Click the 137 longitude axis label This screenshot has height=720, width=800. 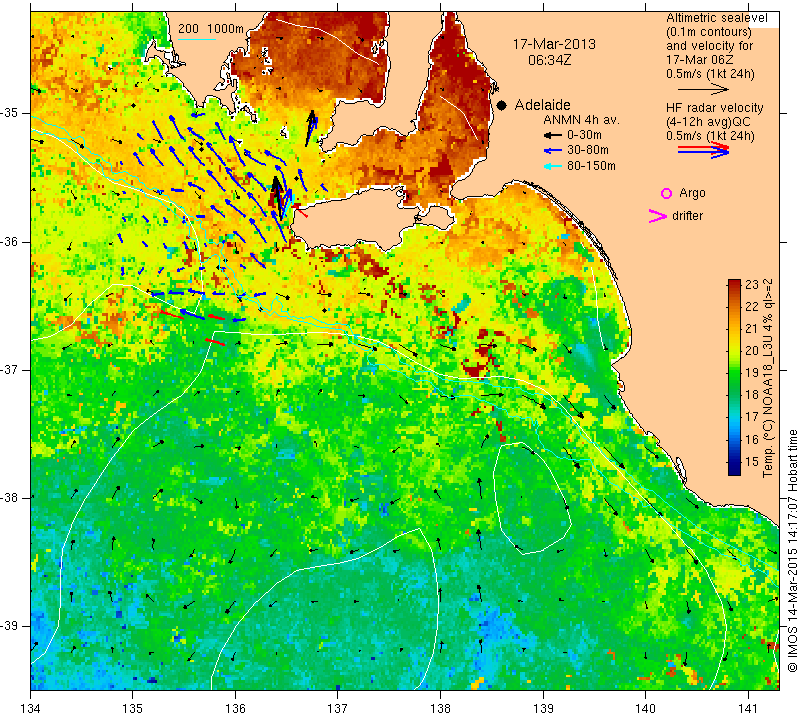click(x=338, y=709)
